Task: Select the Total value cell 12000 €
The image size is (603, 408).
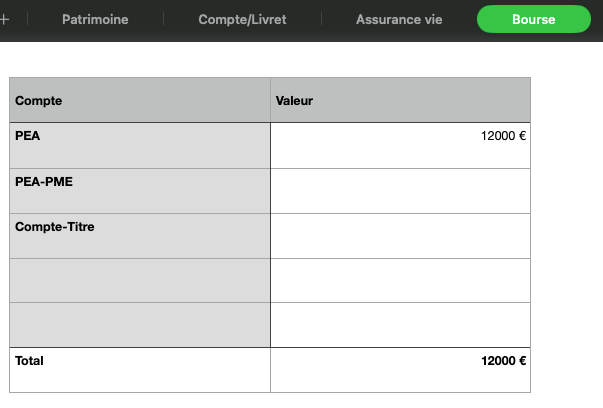Action: tap(400, 370)
